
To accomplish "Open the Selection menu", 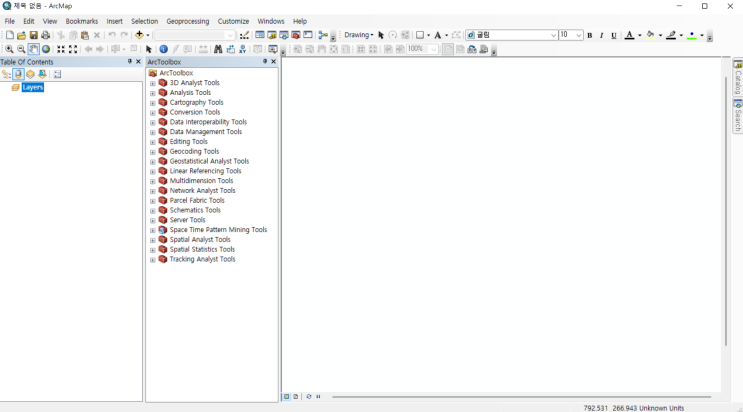I will click(145, 21).
